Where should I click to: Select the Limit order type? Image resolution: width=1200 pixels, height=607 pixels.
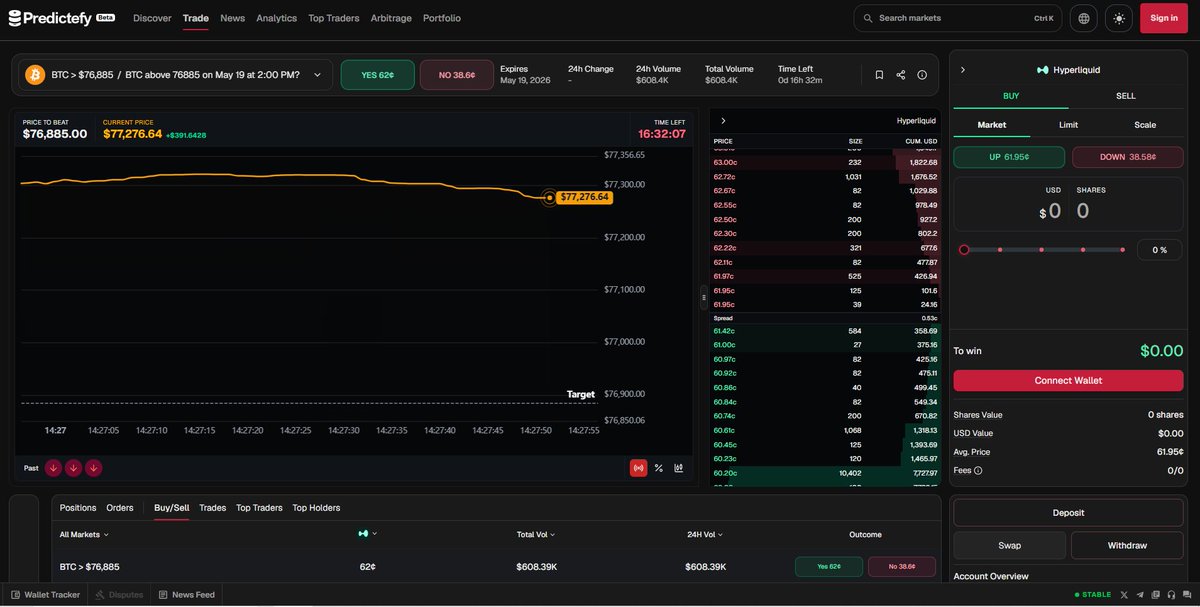coord(1068,125)
